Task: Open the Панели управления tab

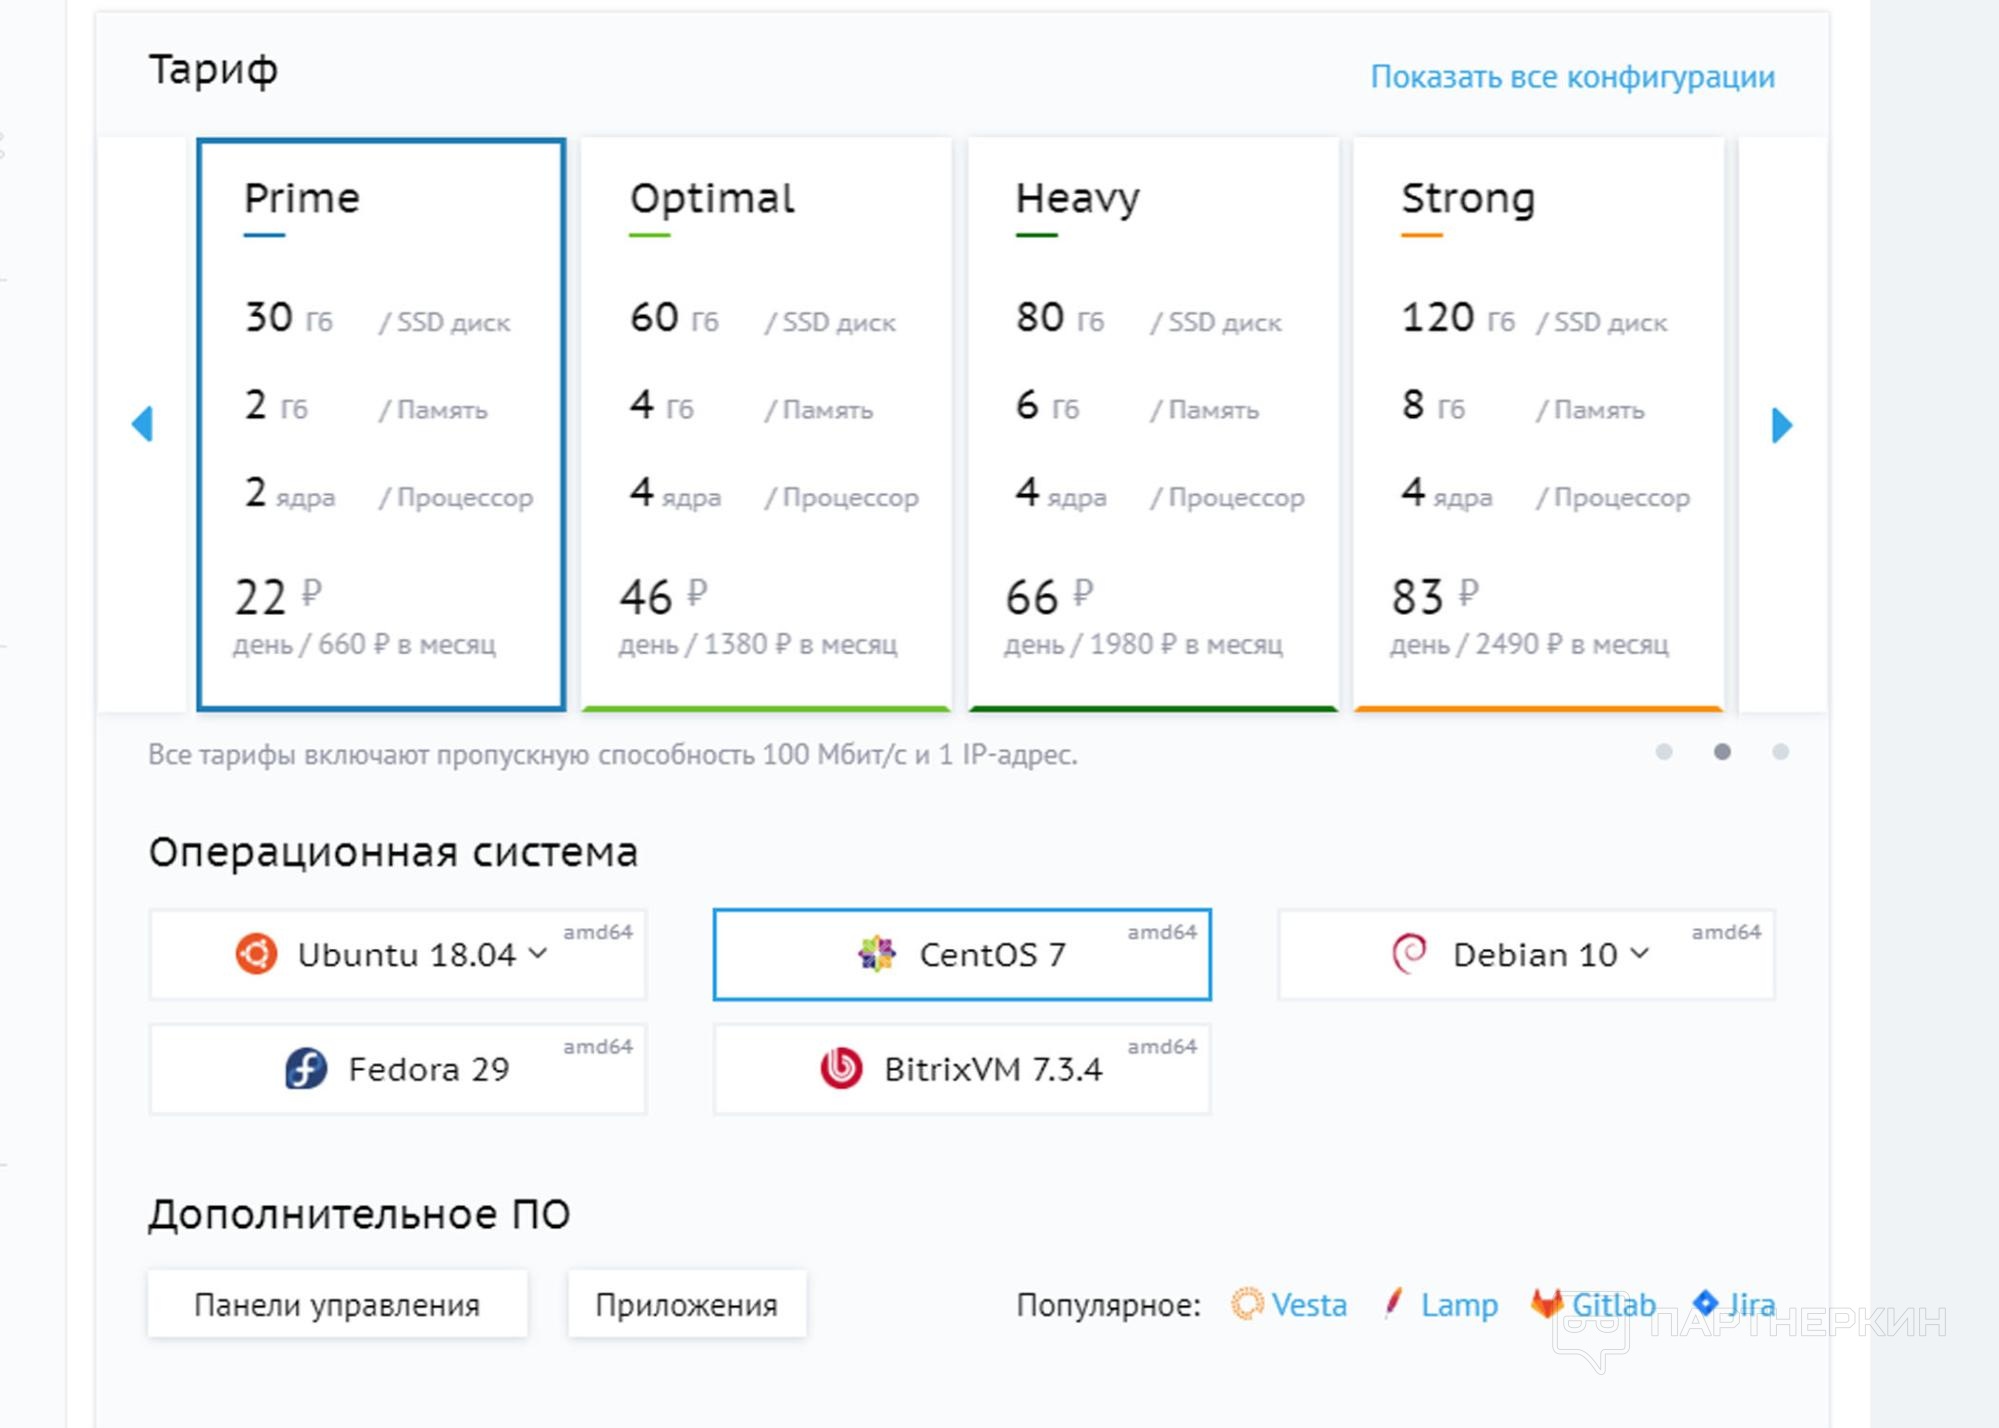Action: pyautogui.click(x=337, y=1304)
